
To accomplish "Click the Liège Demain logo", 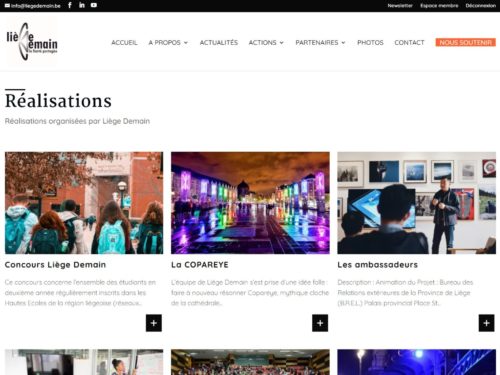I will (x=32, y=42).
